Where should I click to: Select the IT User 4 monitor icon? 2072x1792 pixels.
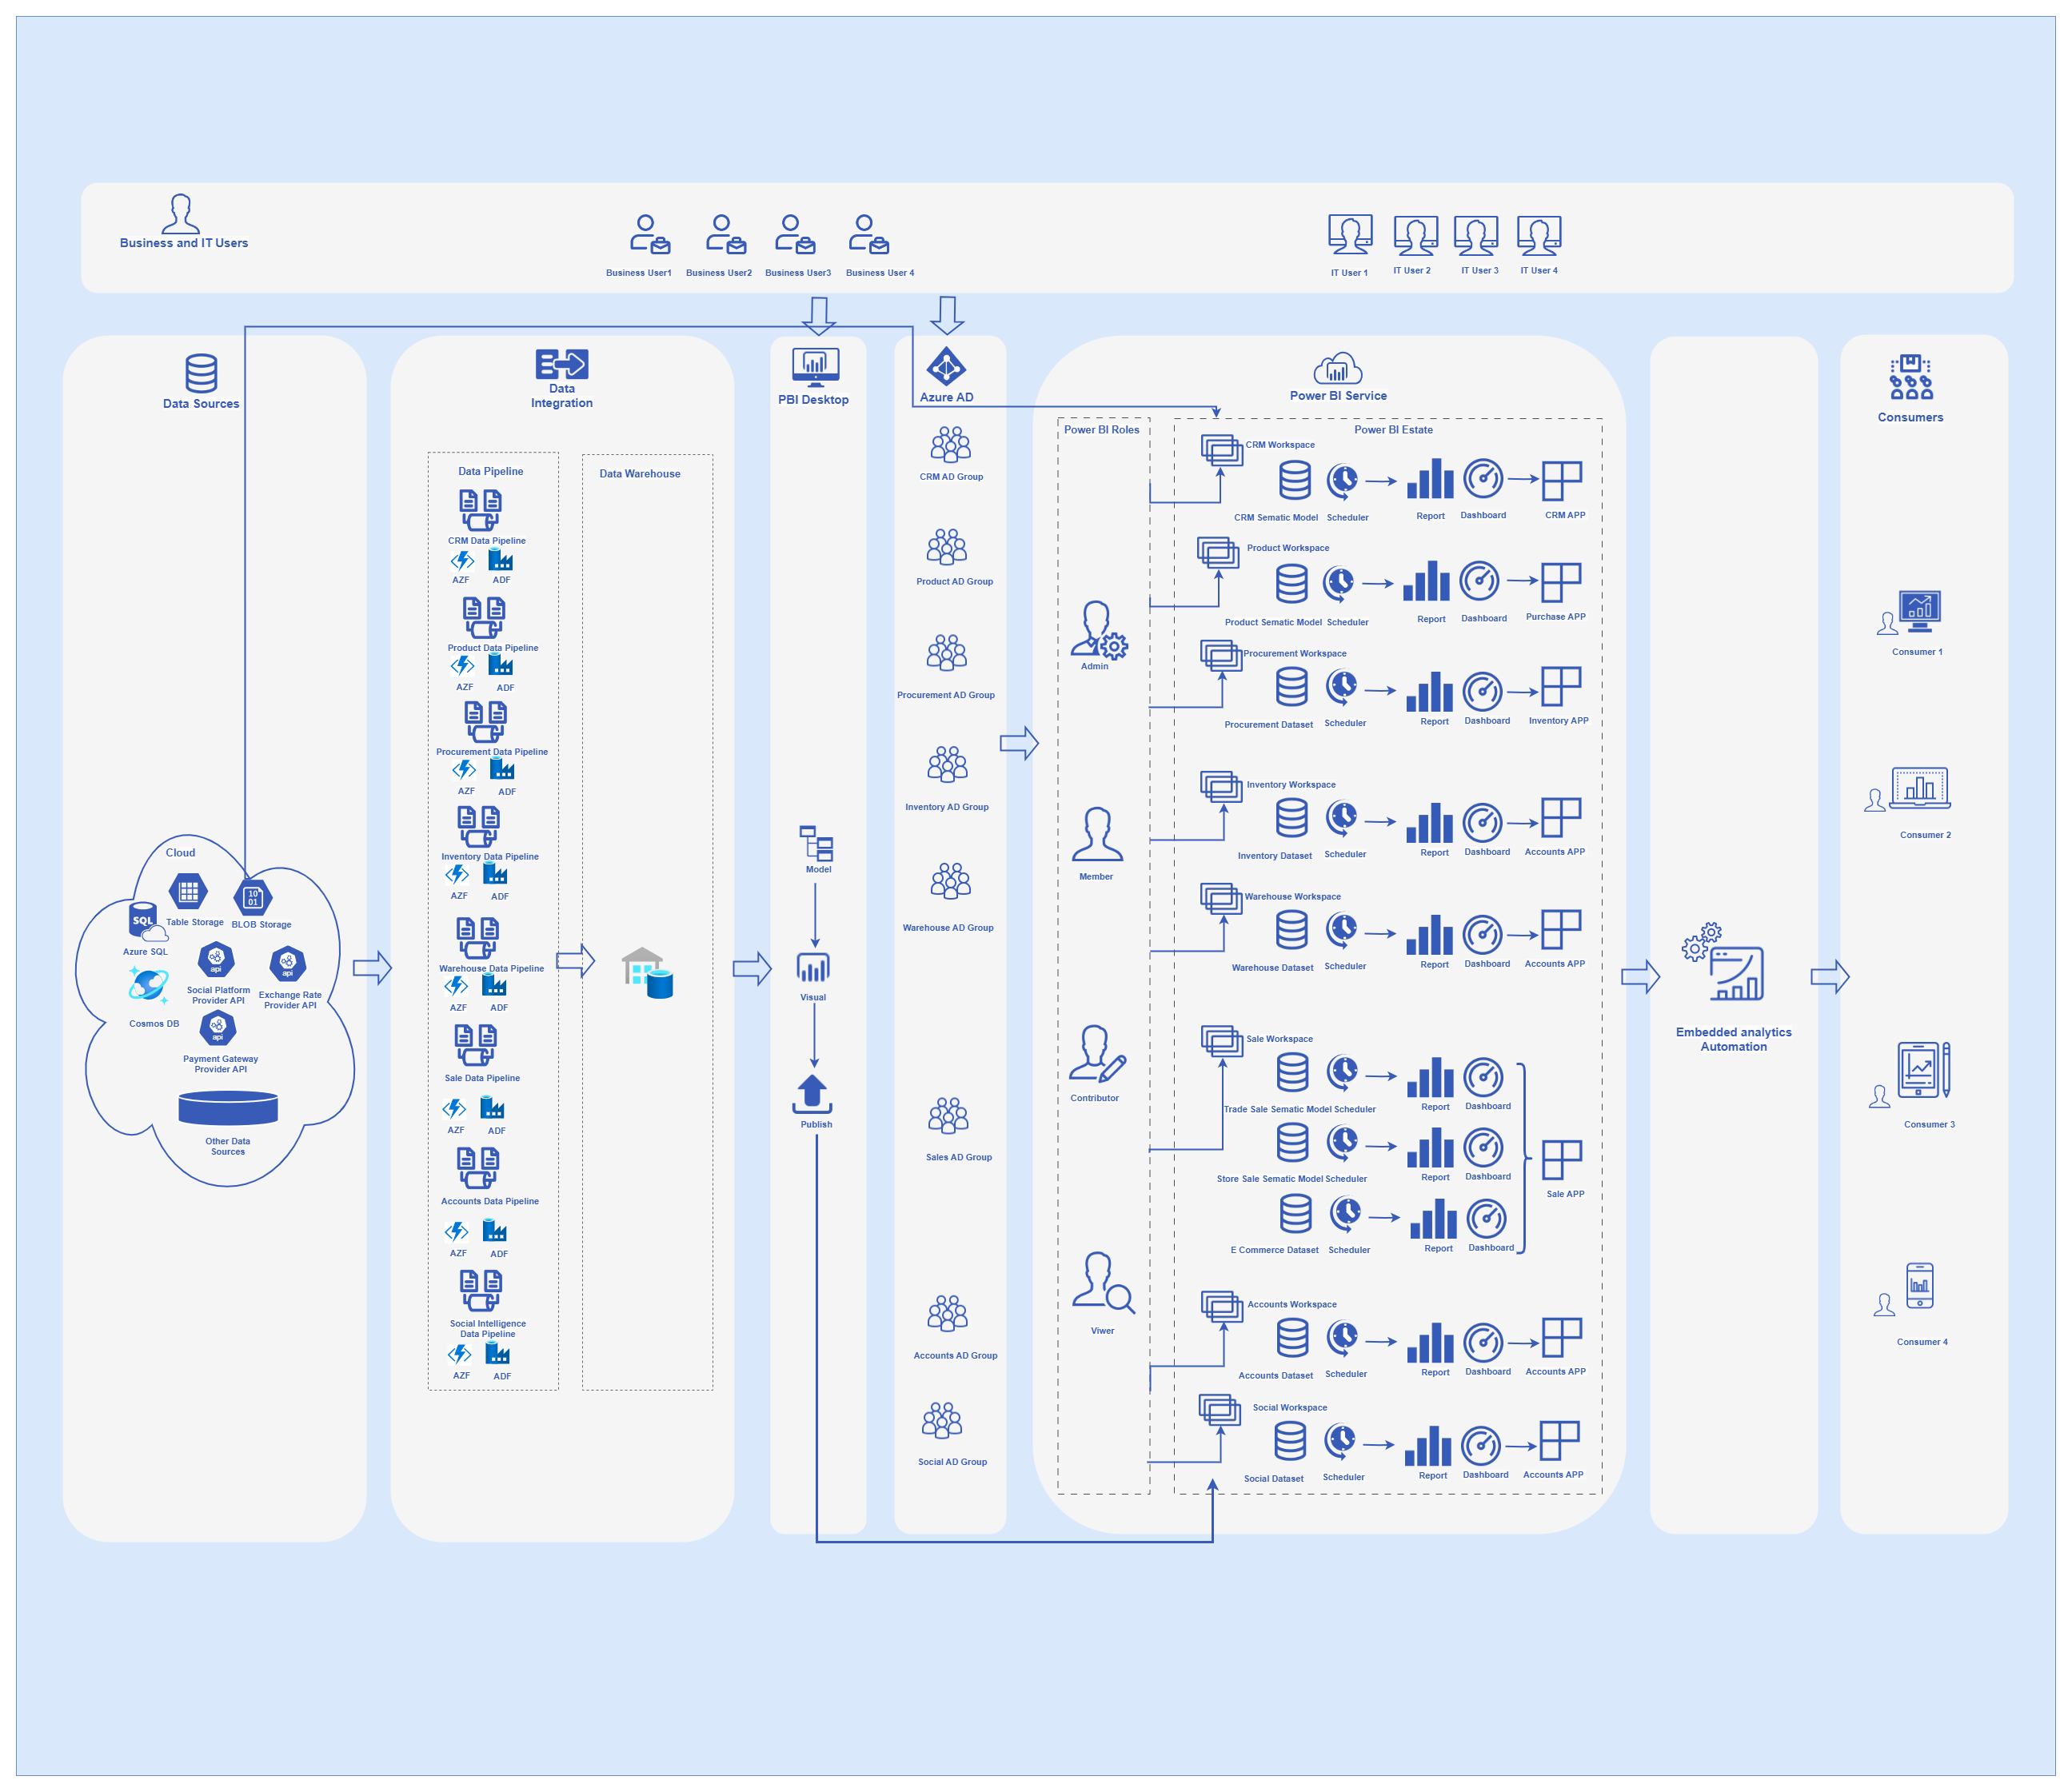point(1539,235)
